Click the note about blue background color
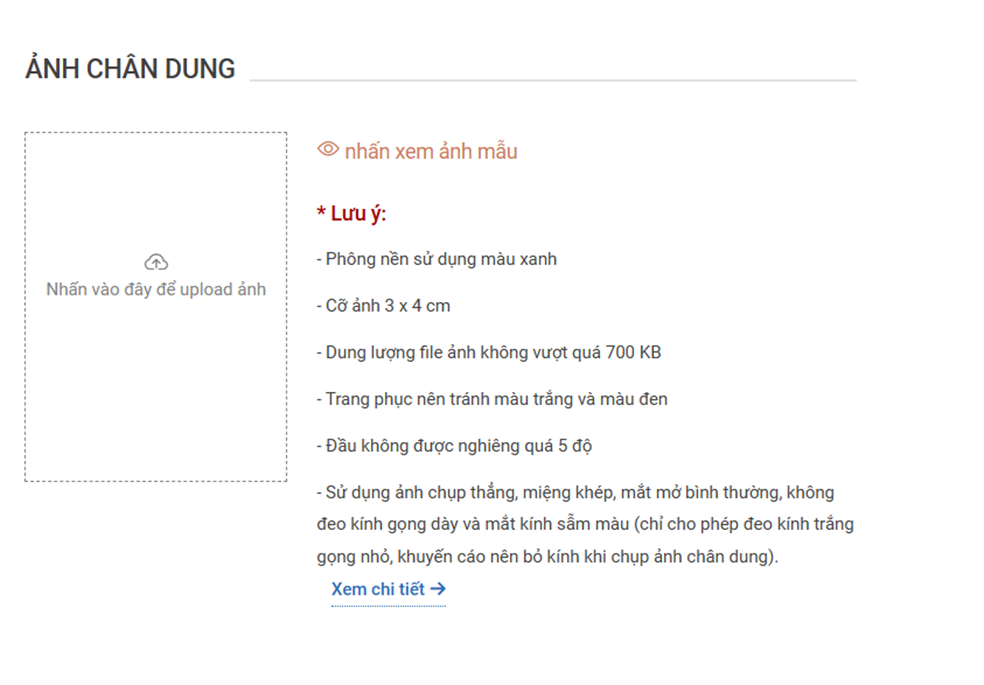The image size is (984, 685). tap(441, 260)
